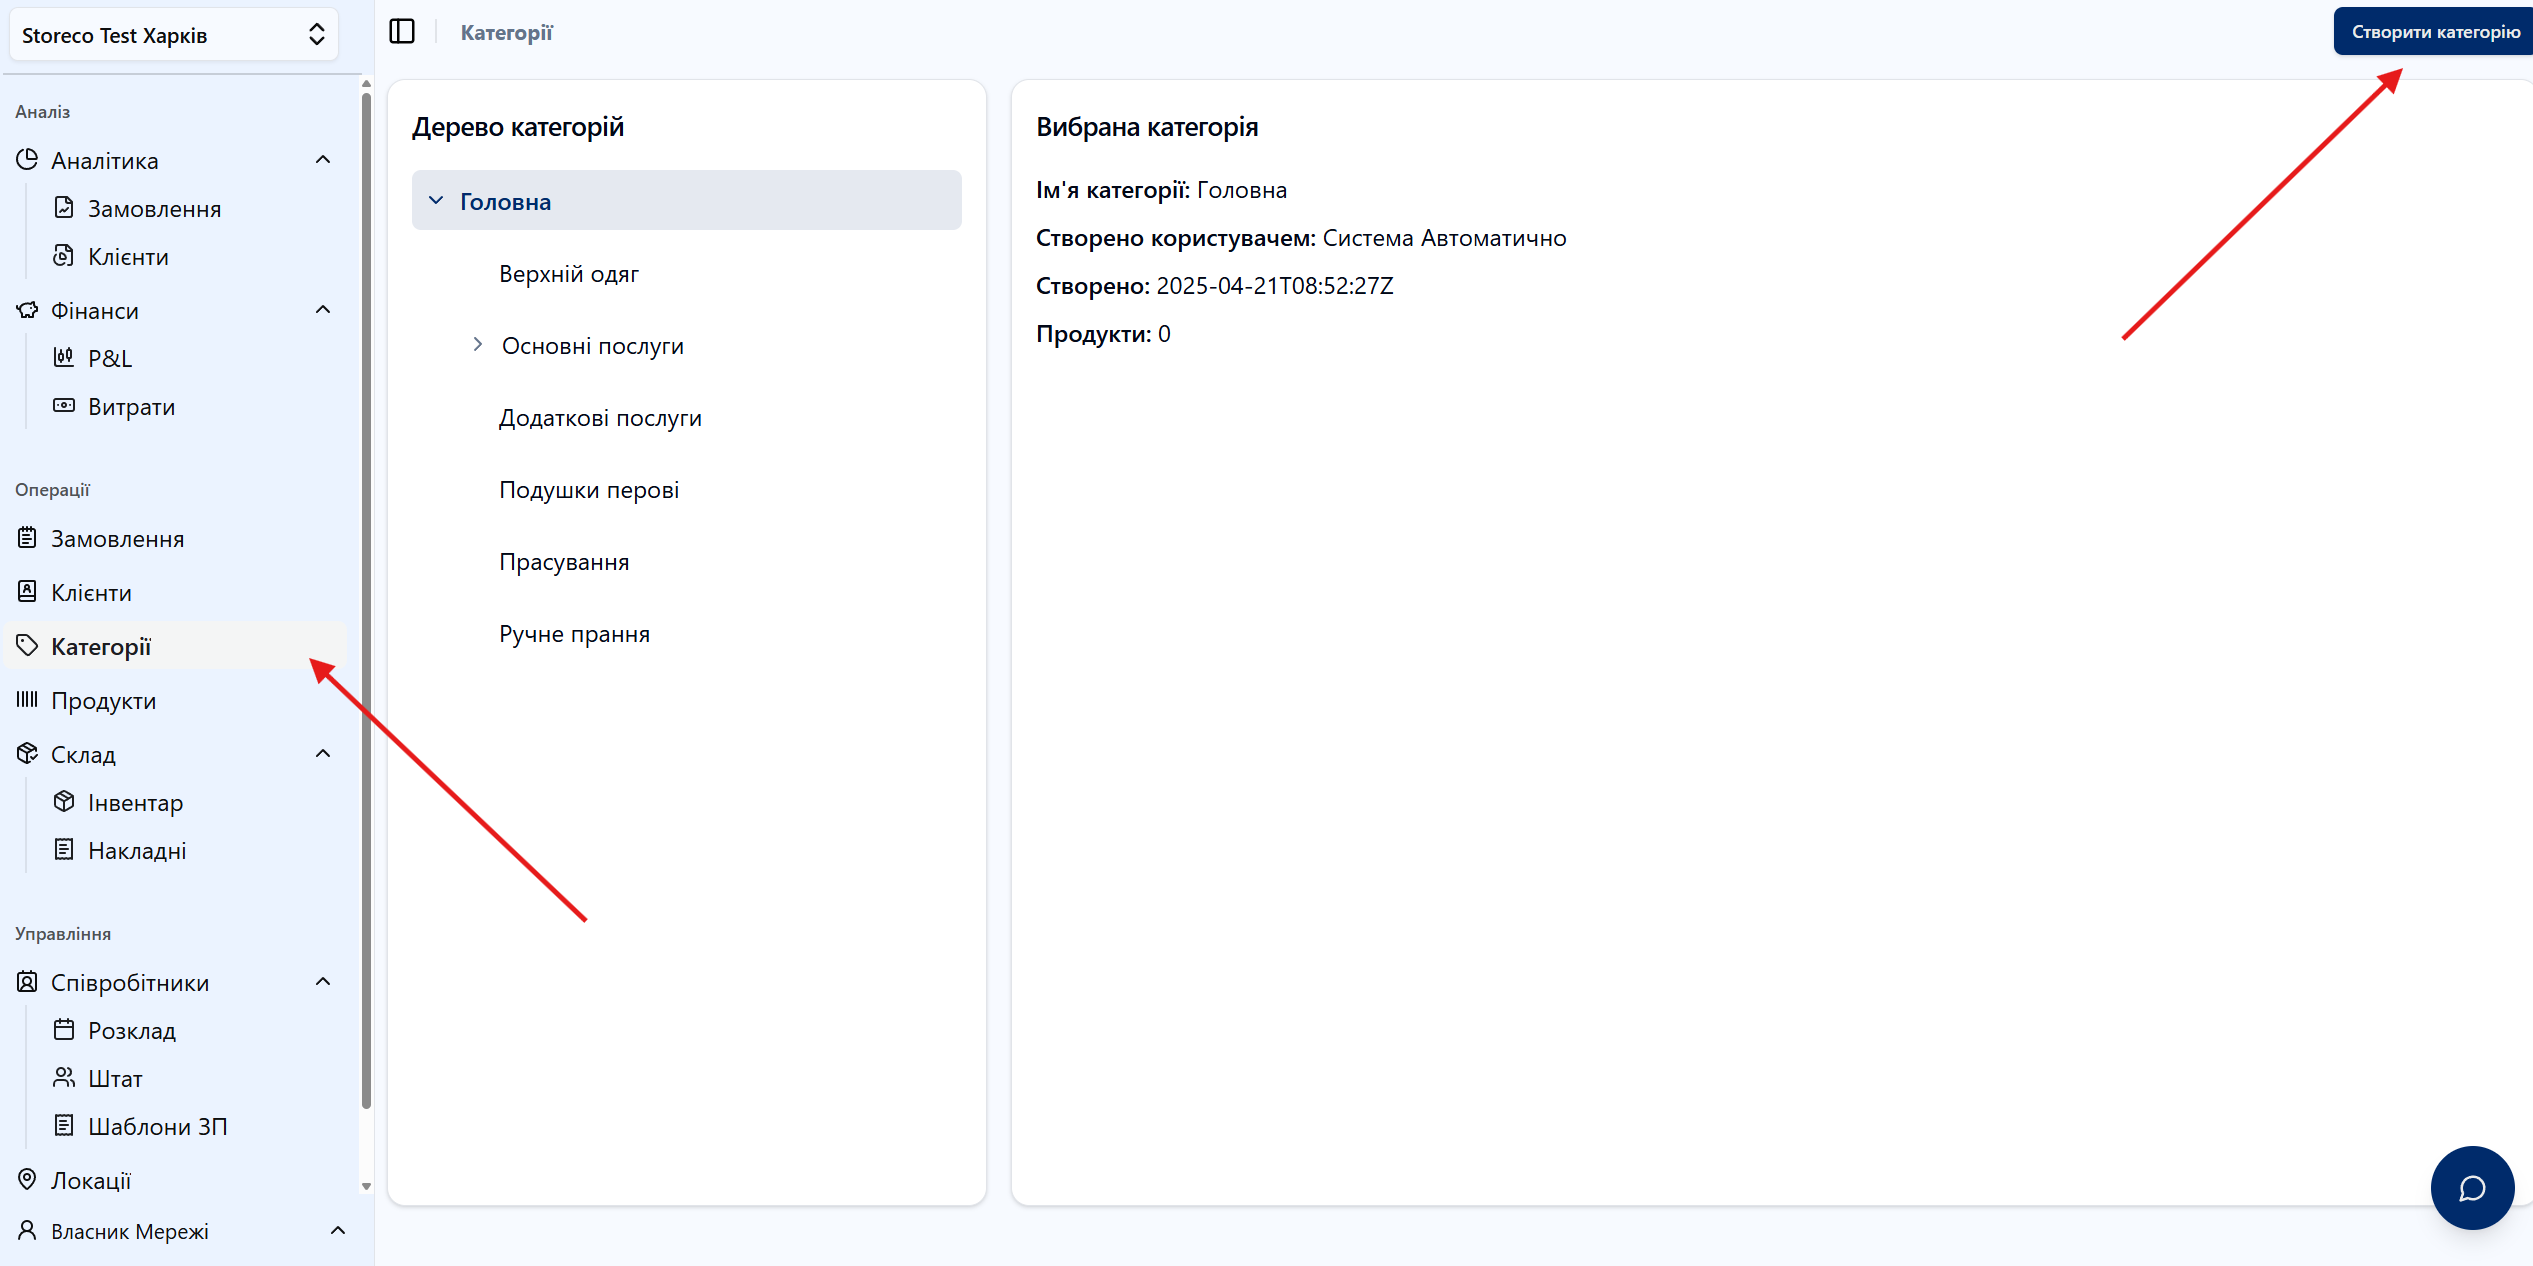Select the Головна root category label
This screenshot has width=2533, height=1266.
point(506,202)
